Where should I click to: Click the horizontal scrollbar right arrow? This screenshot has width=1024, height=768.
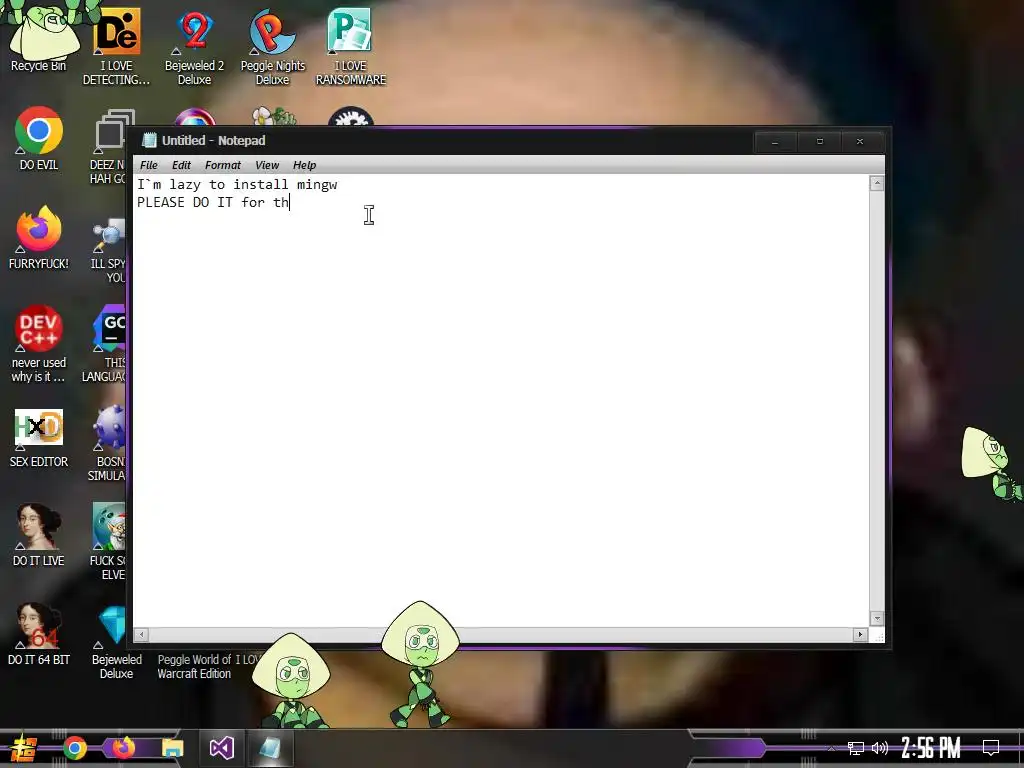(860, 634)
